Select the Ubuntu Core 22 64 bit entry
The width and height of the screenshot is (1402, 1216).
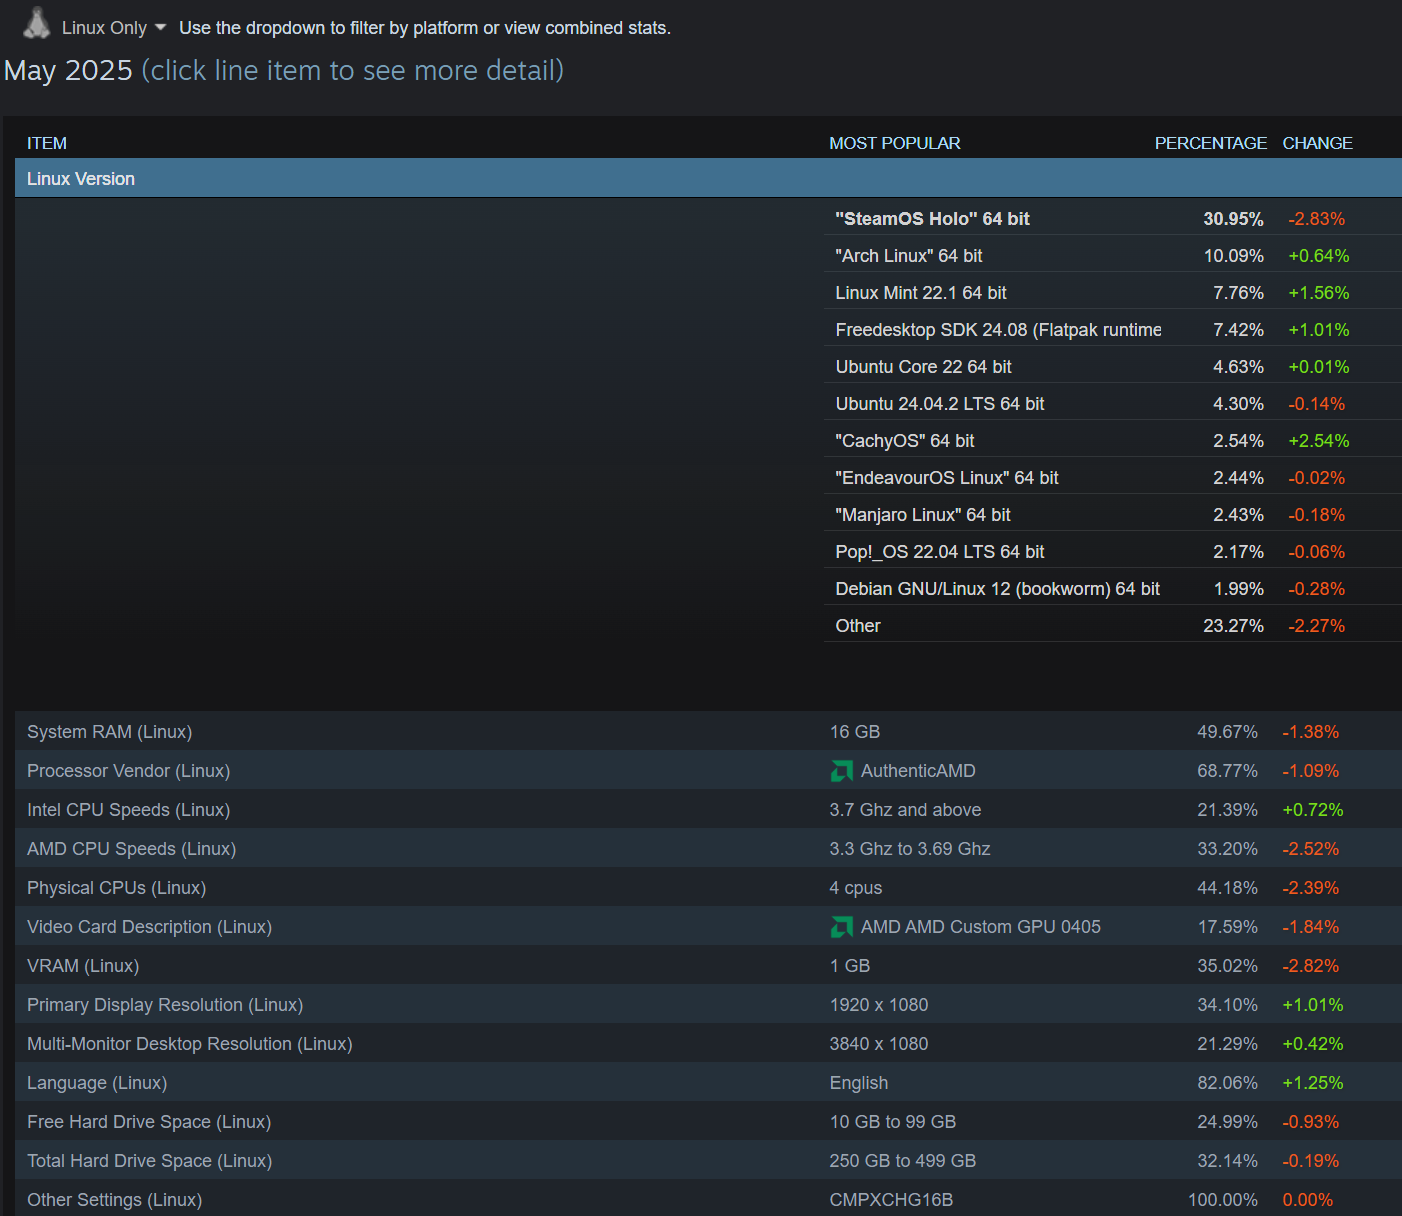pos(1113,366)
